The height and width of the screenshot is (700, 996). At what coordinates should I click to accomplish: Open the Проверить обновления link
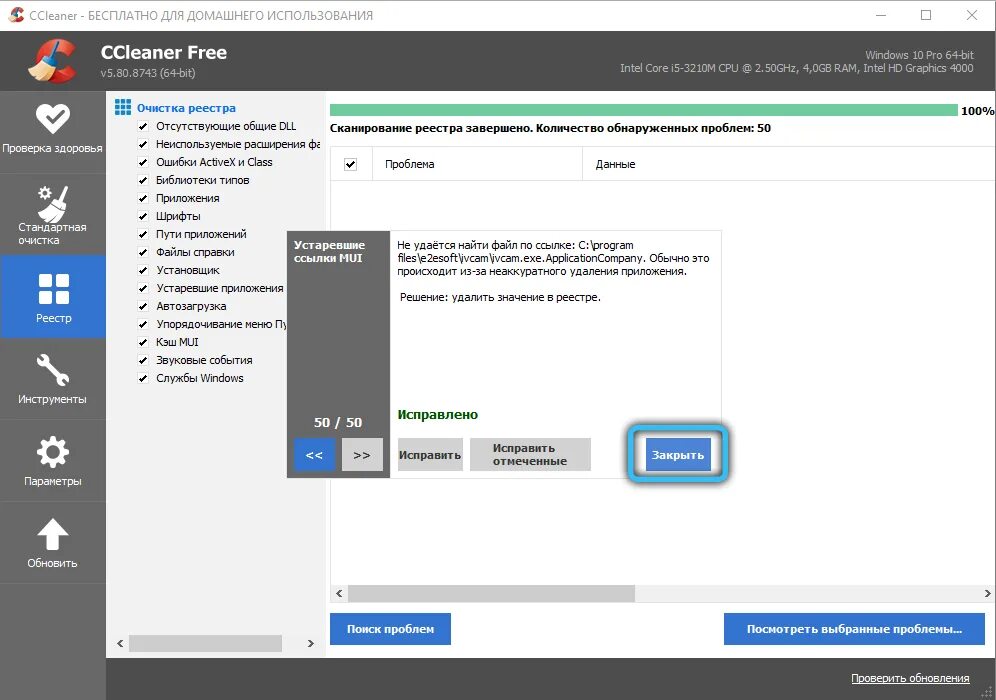[x=910, y=678]
